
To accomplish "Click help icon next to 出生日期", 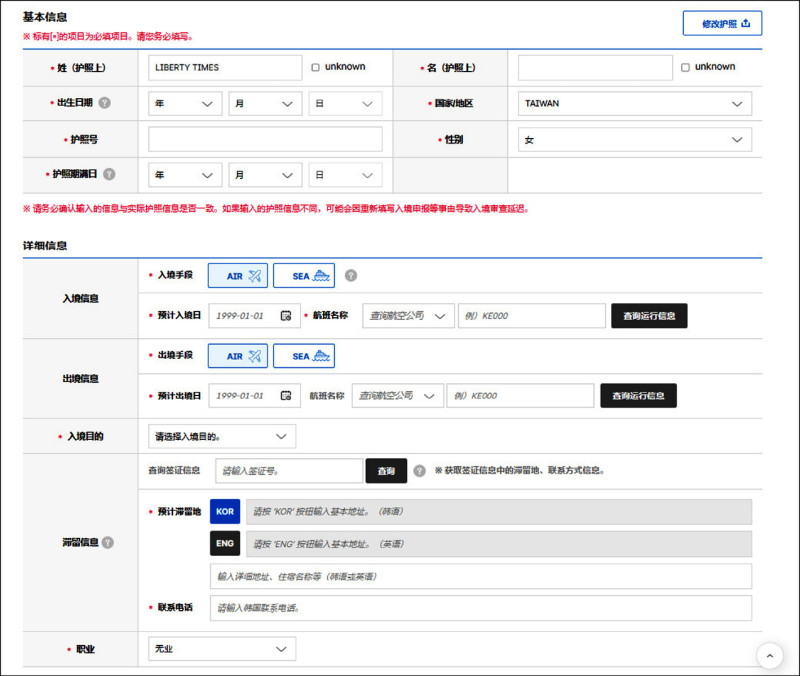I will (105, 103).
